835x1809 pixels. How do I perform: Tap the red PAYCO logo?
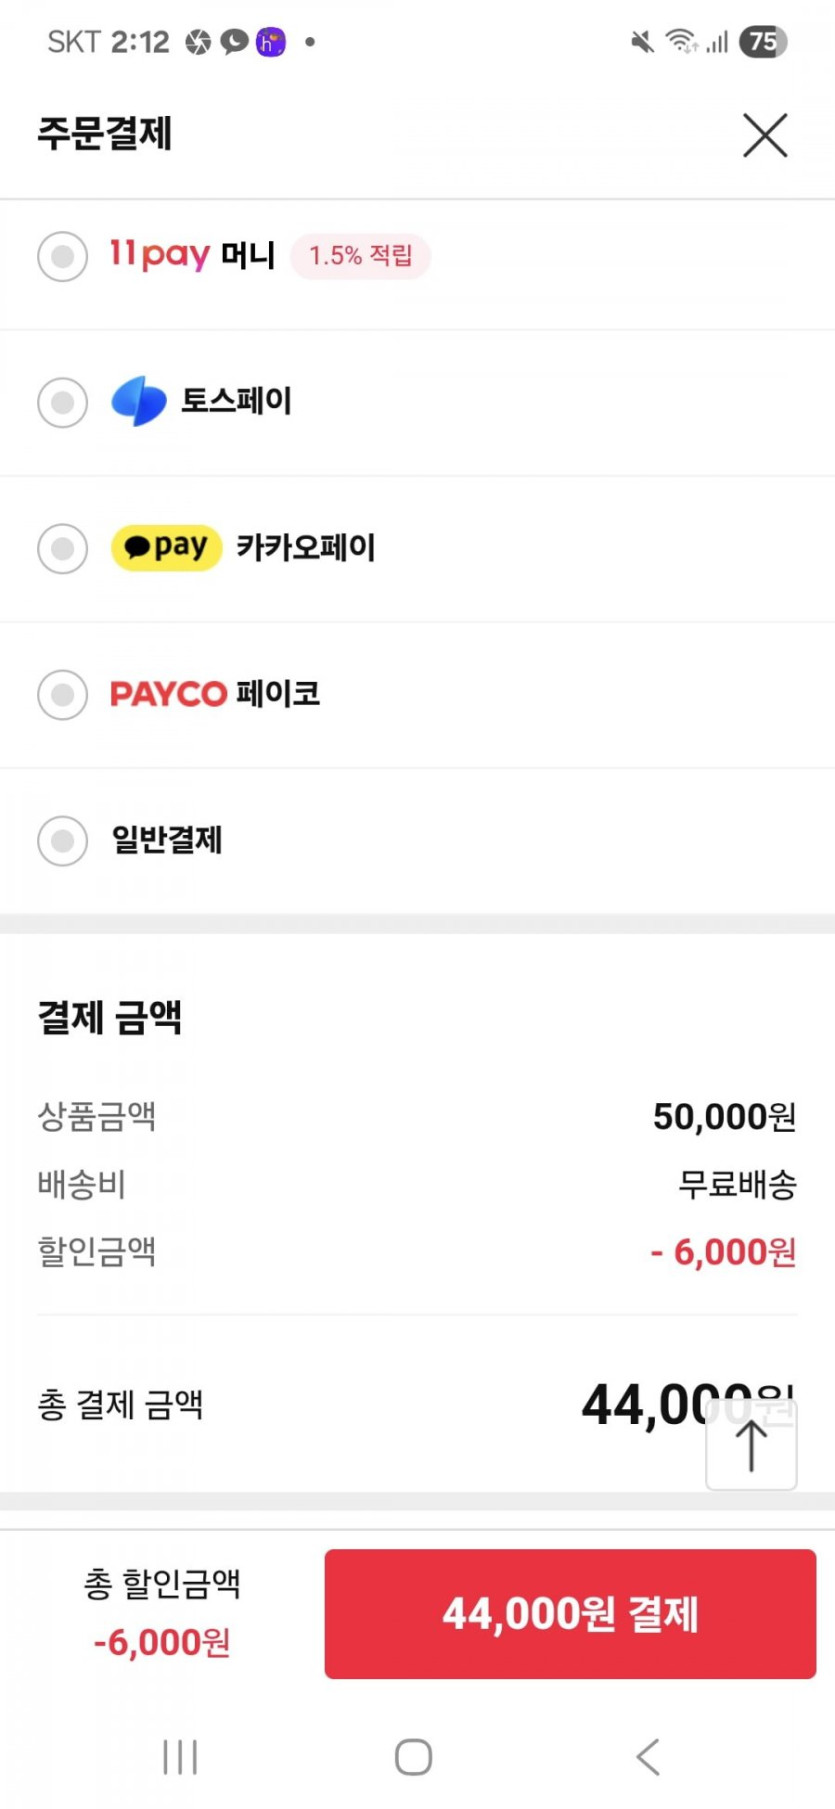[169, 694]
